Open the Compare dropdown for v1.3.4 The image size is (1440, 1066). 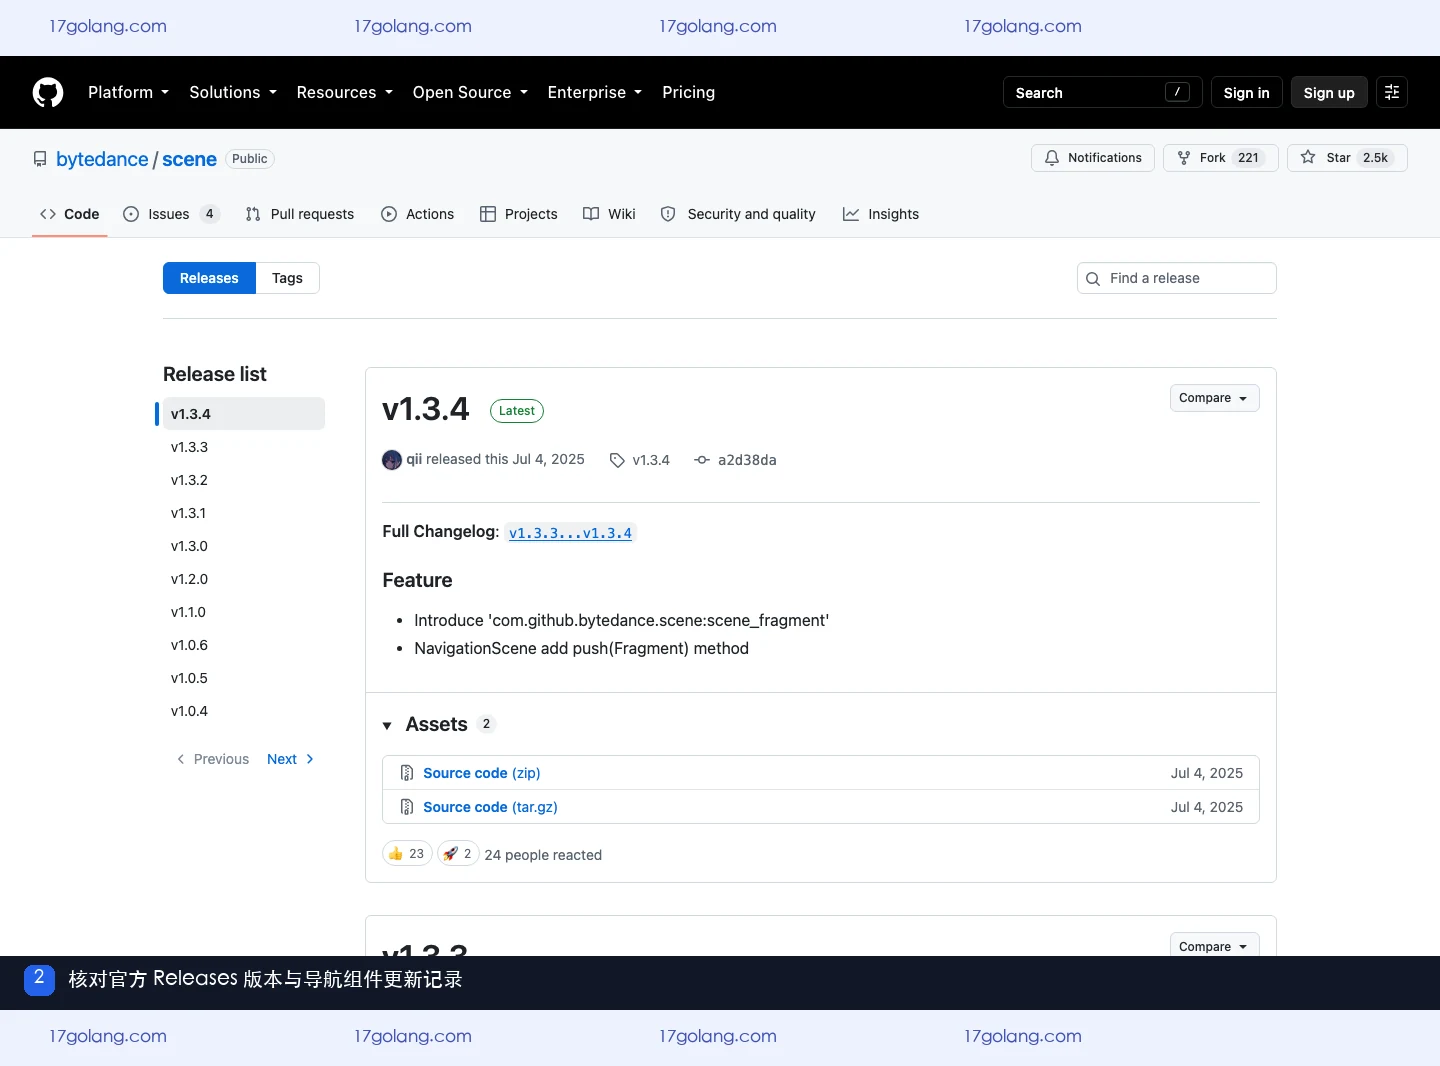pos(1214,398)
